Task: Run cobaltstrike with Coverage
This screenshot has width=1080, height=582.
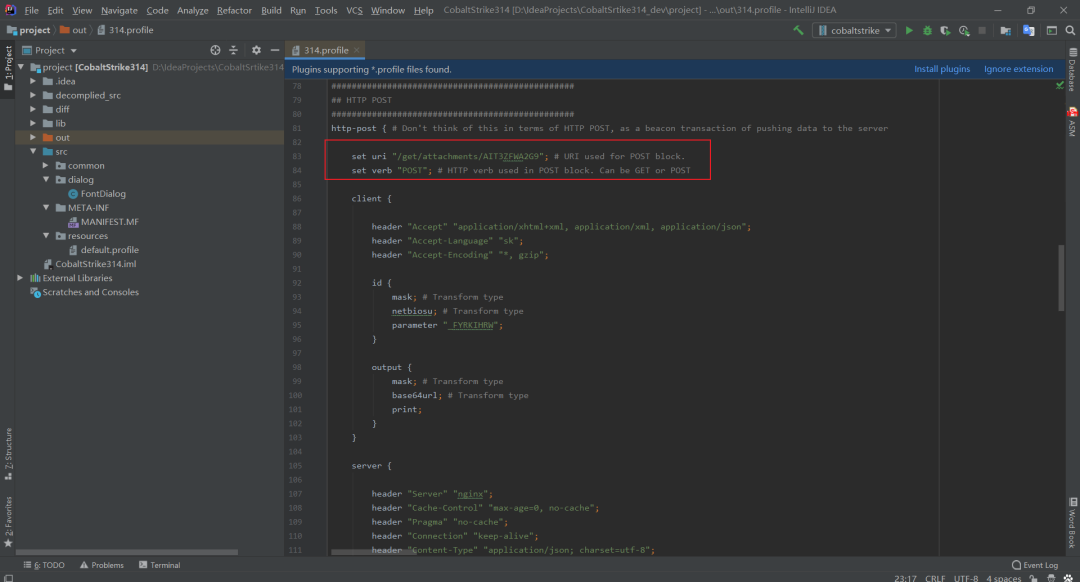Action: tap(945, 30)
